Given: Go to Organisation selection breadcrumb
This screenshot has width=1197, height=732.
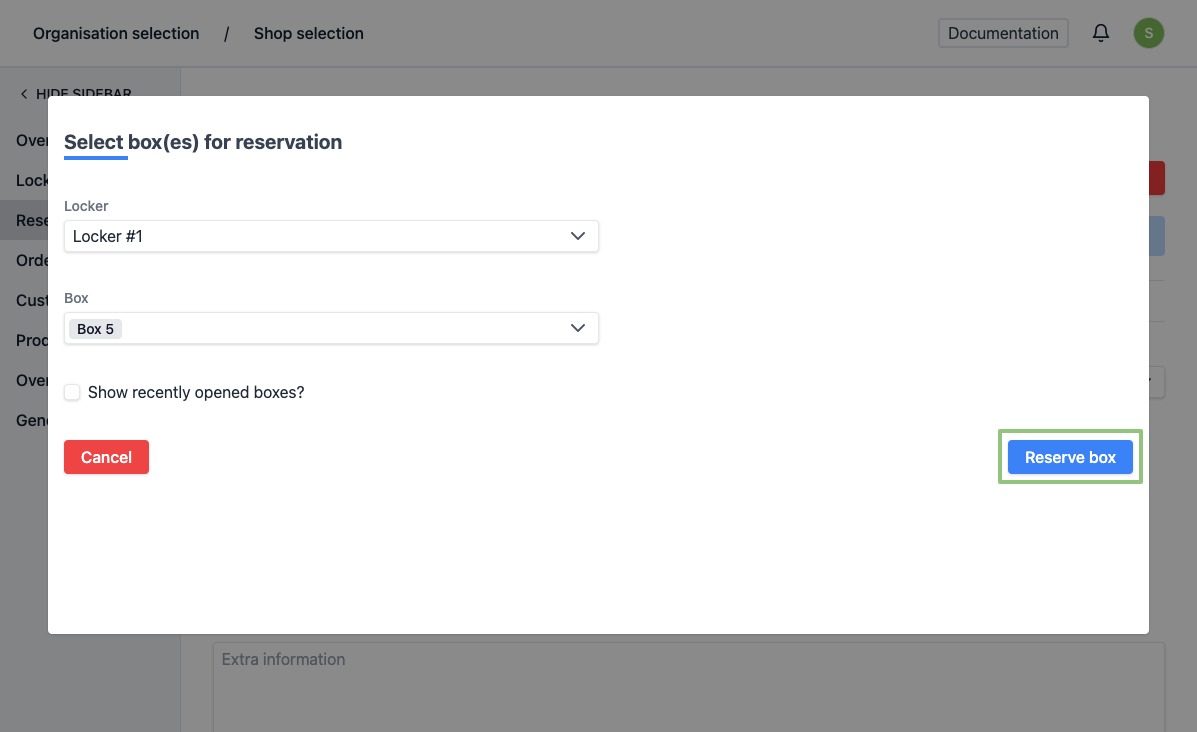Looking at the screenshot, I should tap(116, 34).
